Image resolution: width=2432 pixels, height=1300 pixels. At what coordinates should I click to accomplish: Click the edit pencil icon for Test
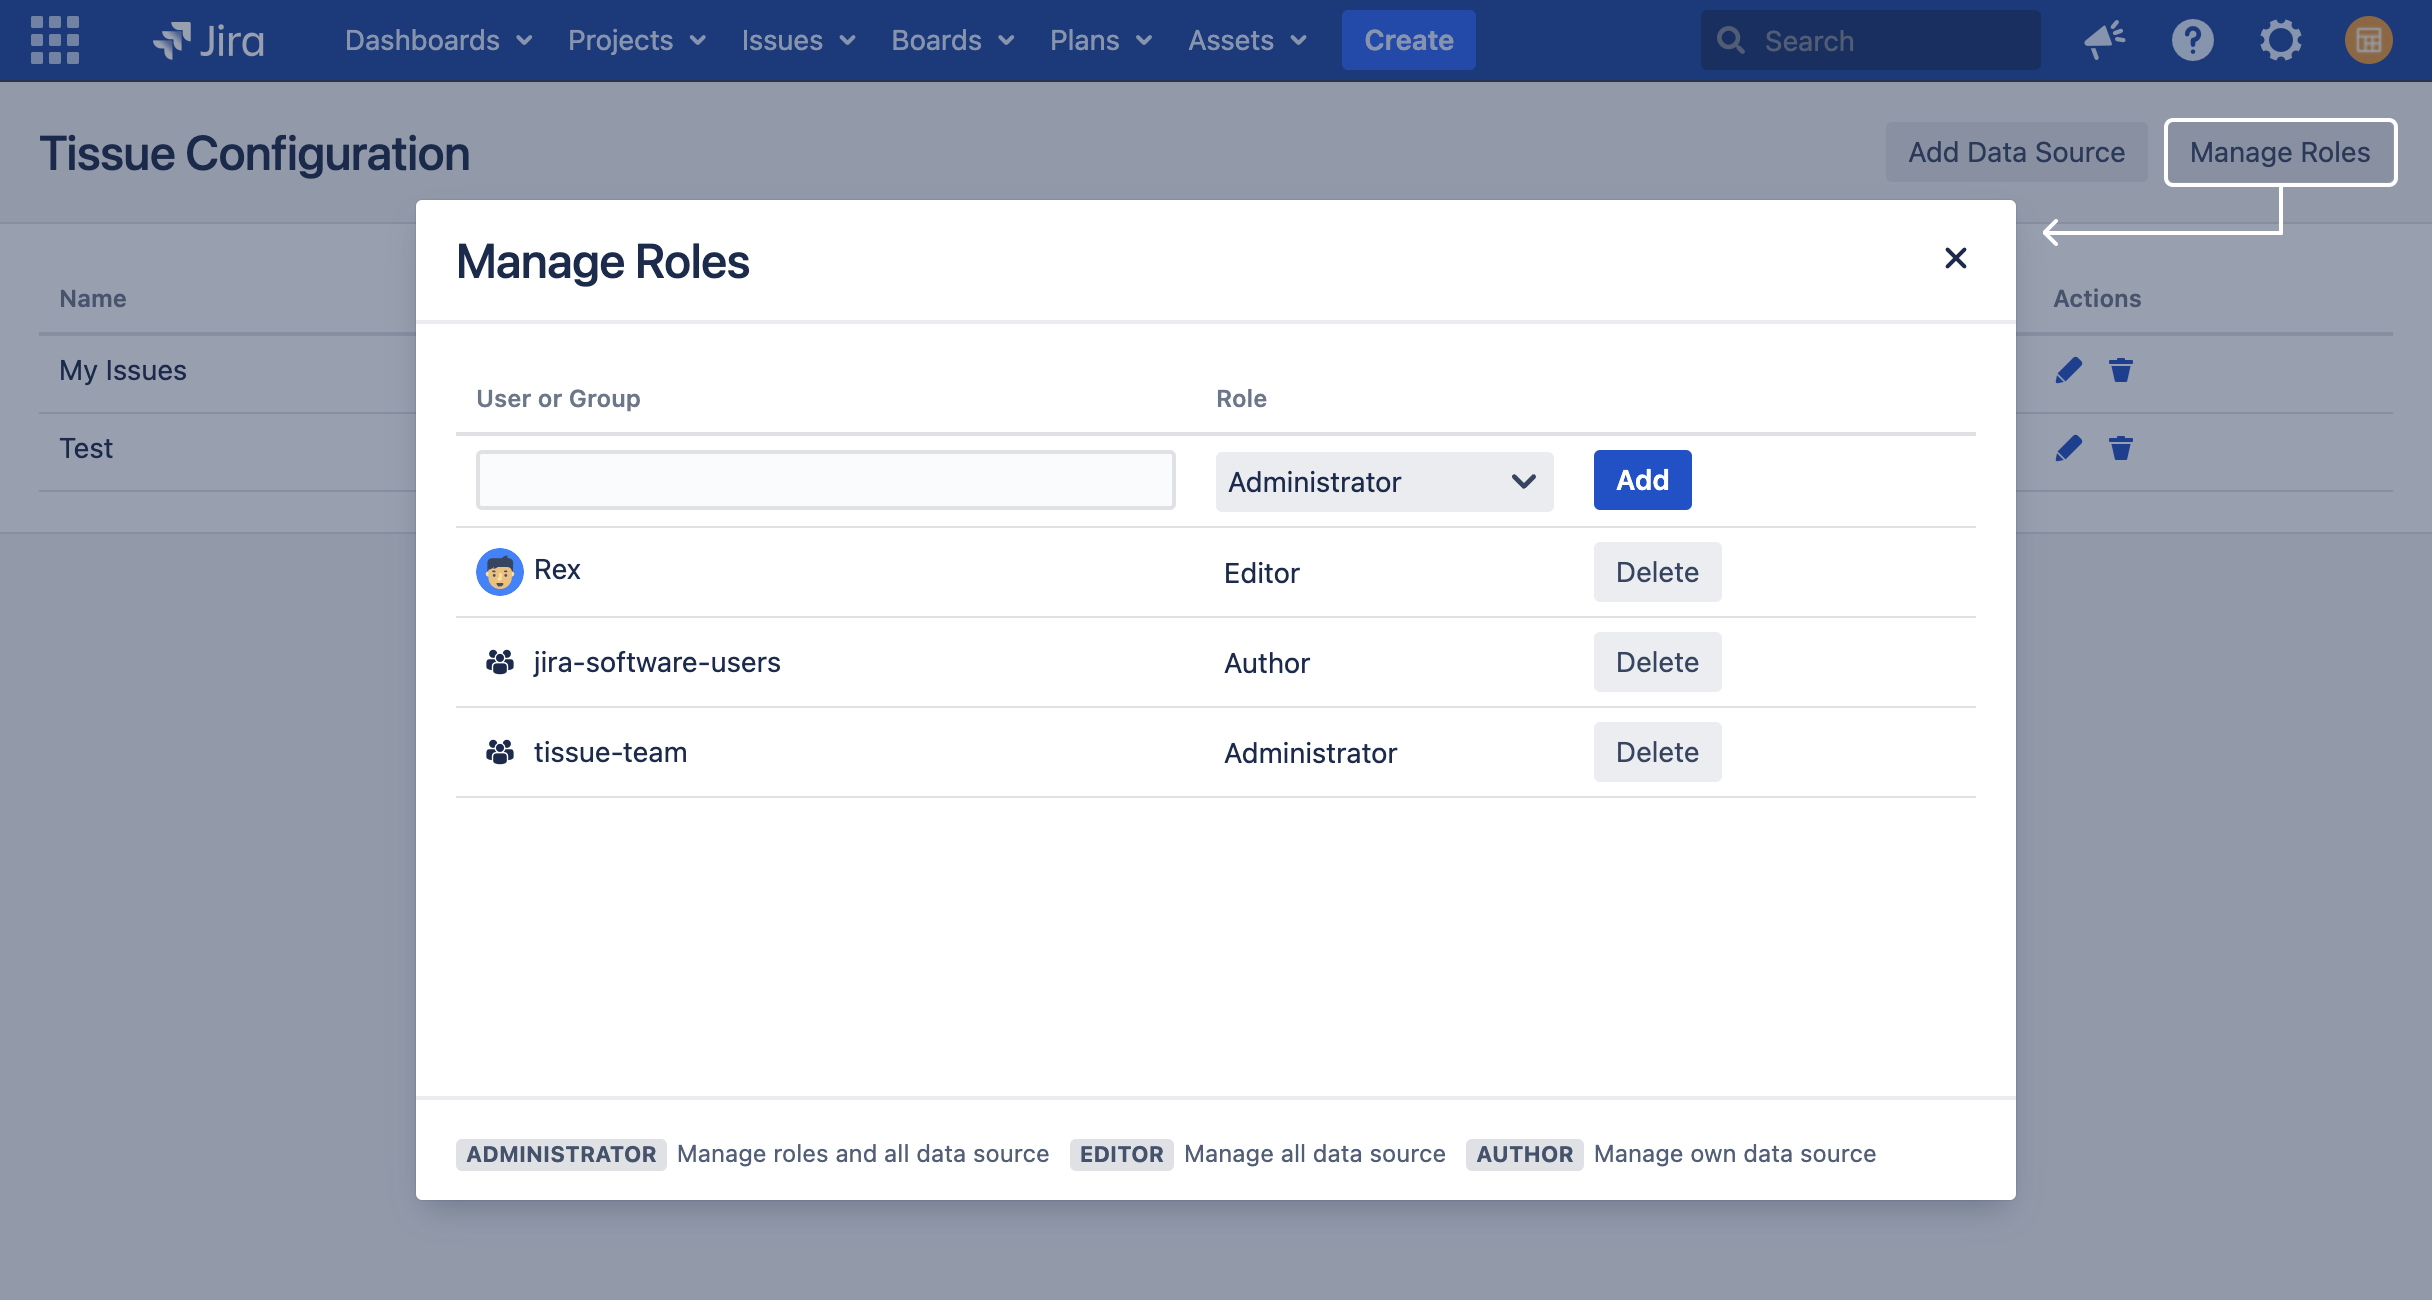click(2068, 447)
